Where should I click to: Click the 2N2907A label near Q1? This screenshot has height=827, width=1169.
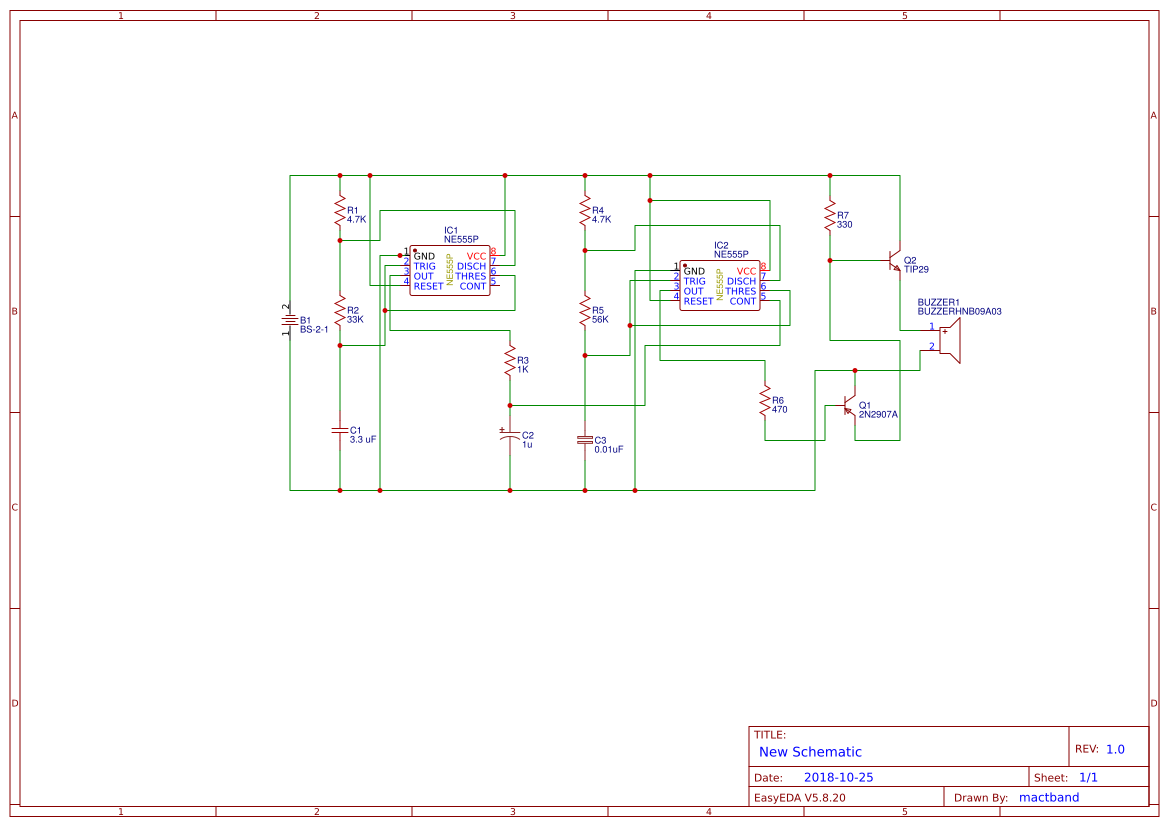[x=877, y=415]
